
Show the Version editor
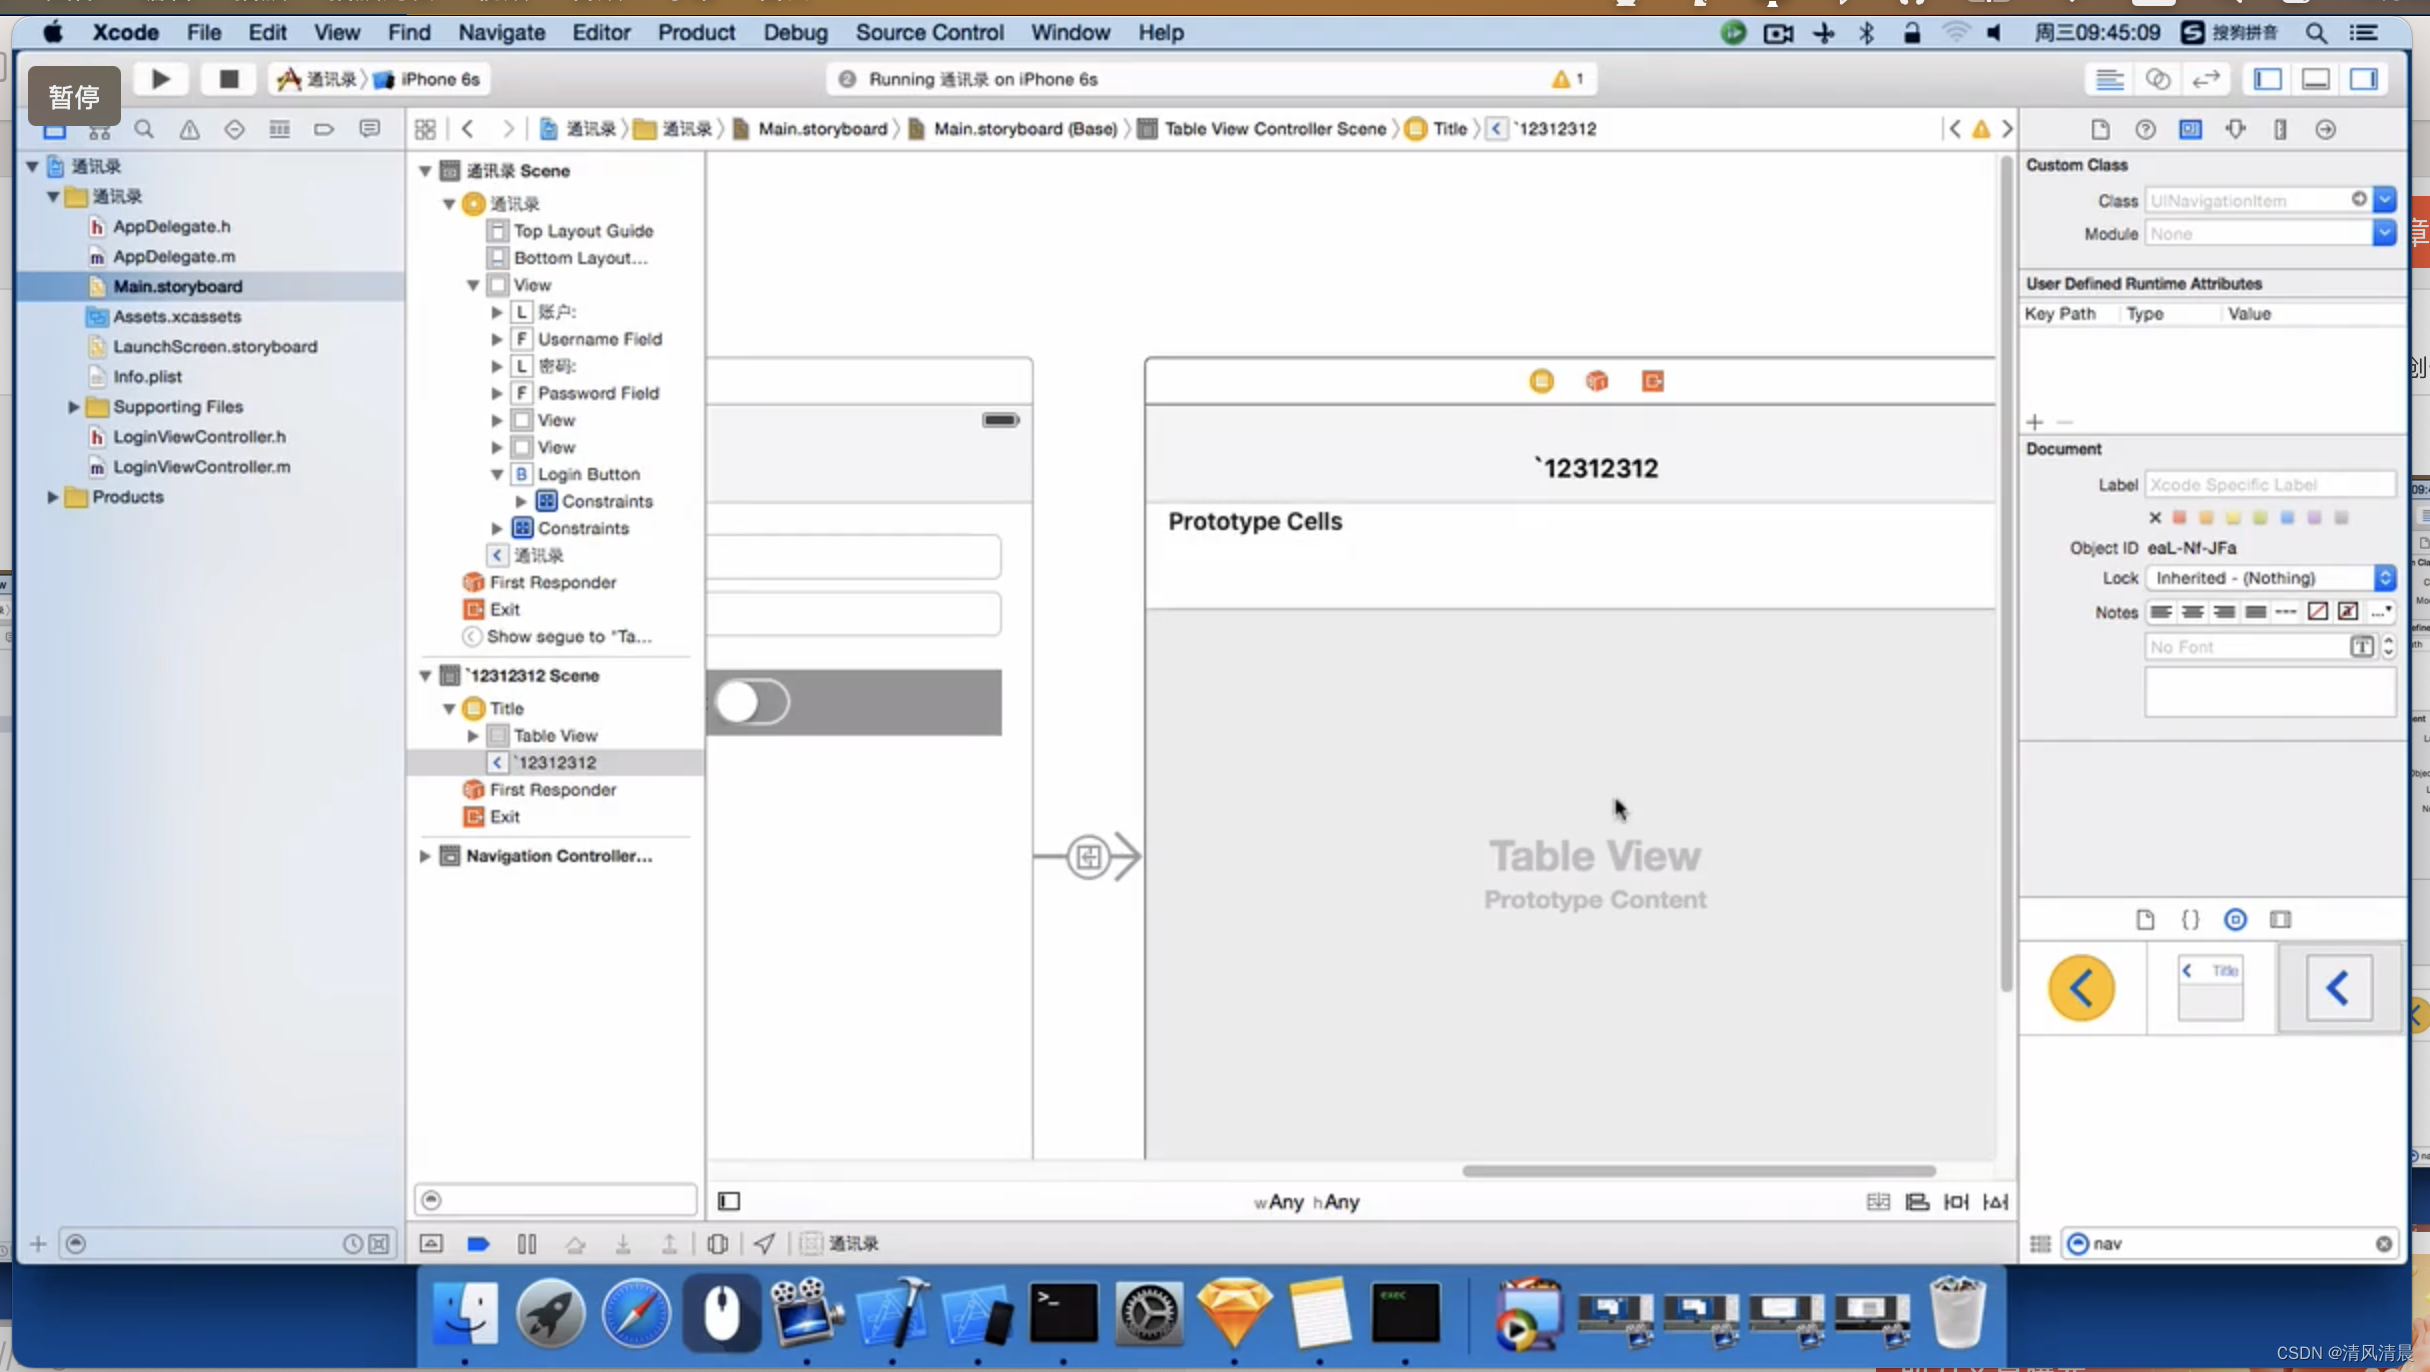pos(2206,79)
